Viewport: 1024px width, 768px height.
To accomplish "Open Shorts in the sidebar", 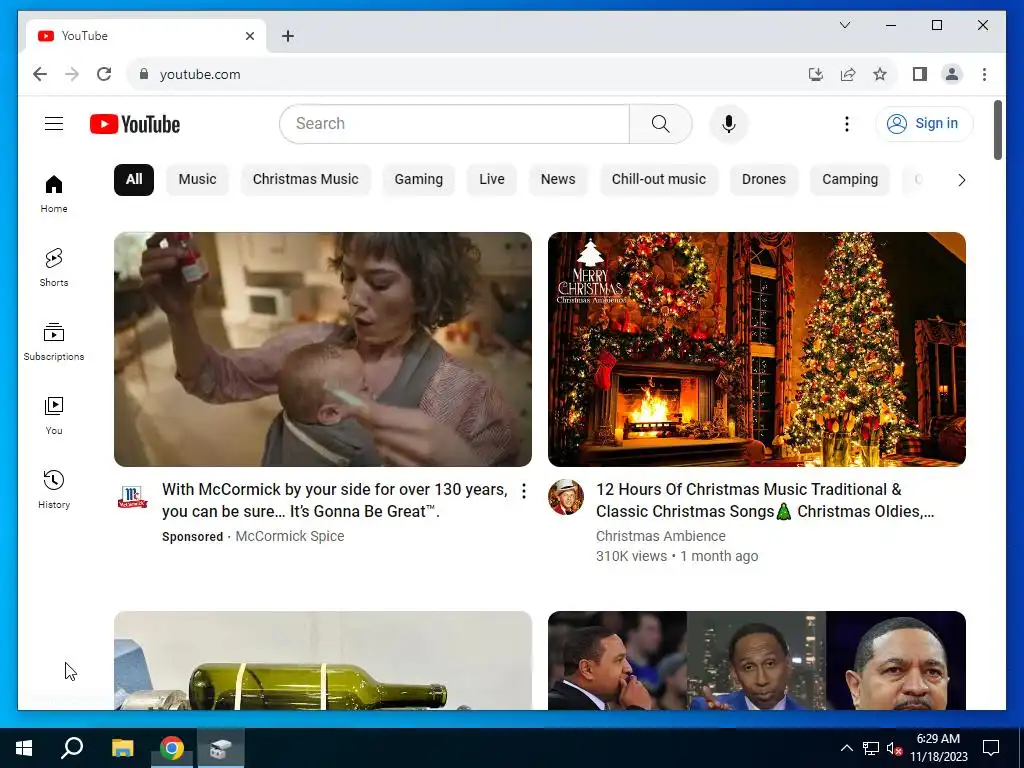I will click(54, 268).
